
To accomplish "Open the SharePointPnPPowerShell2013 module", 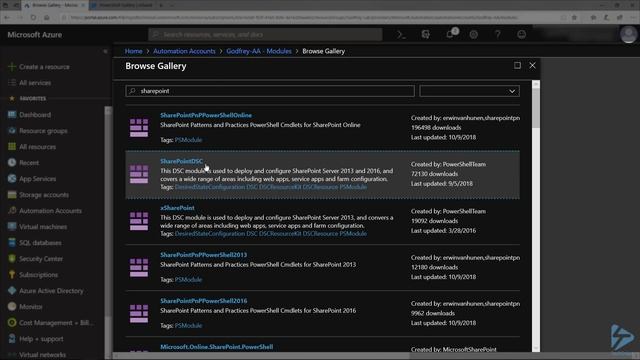I will click(x=203, y=255).
